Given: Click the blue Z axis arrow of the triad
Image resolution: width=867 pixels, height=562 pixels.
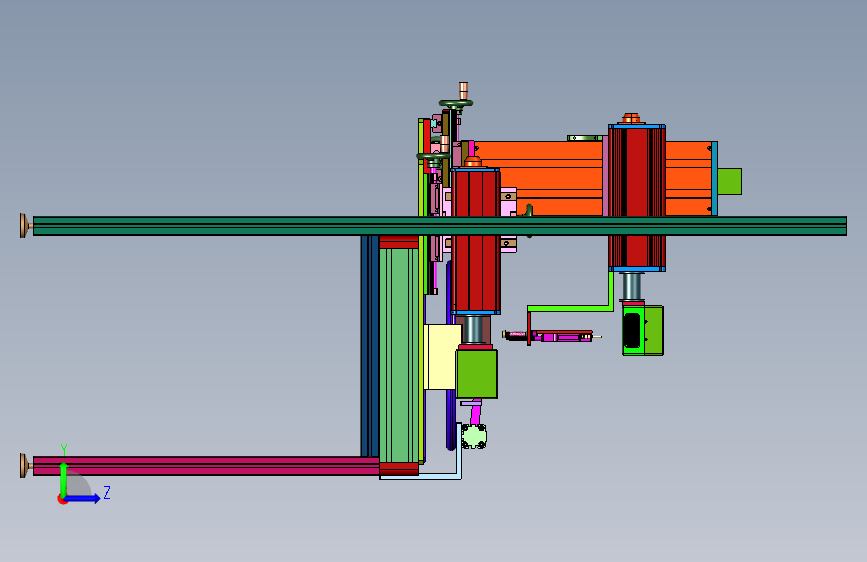Looking at the screenshot, I should [83, 498].
